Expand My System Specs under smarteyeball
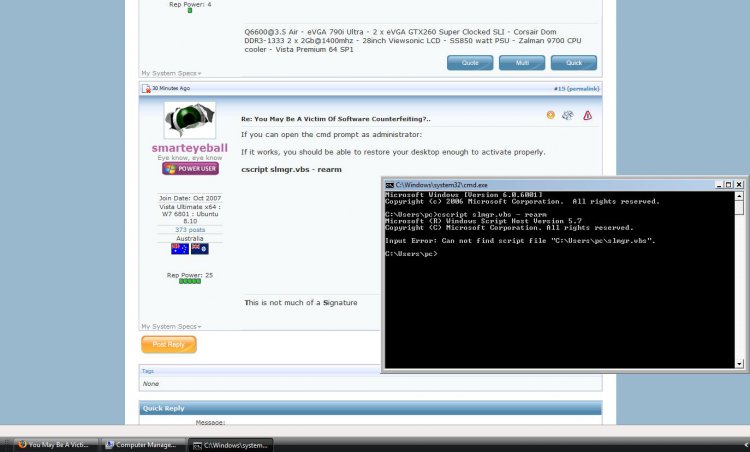 pos(170,326)
